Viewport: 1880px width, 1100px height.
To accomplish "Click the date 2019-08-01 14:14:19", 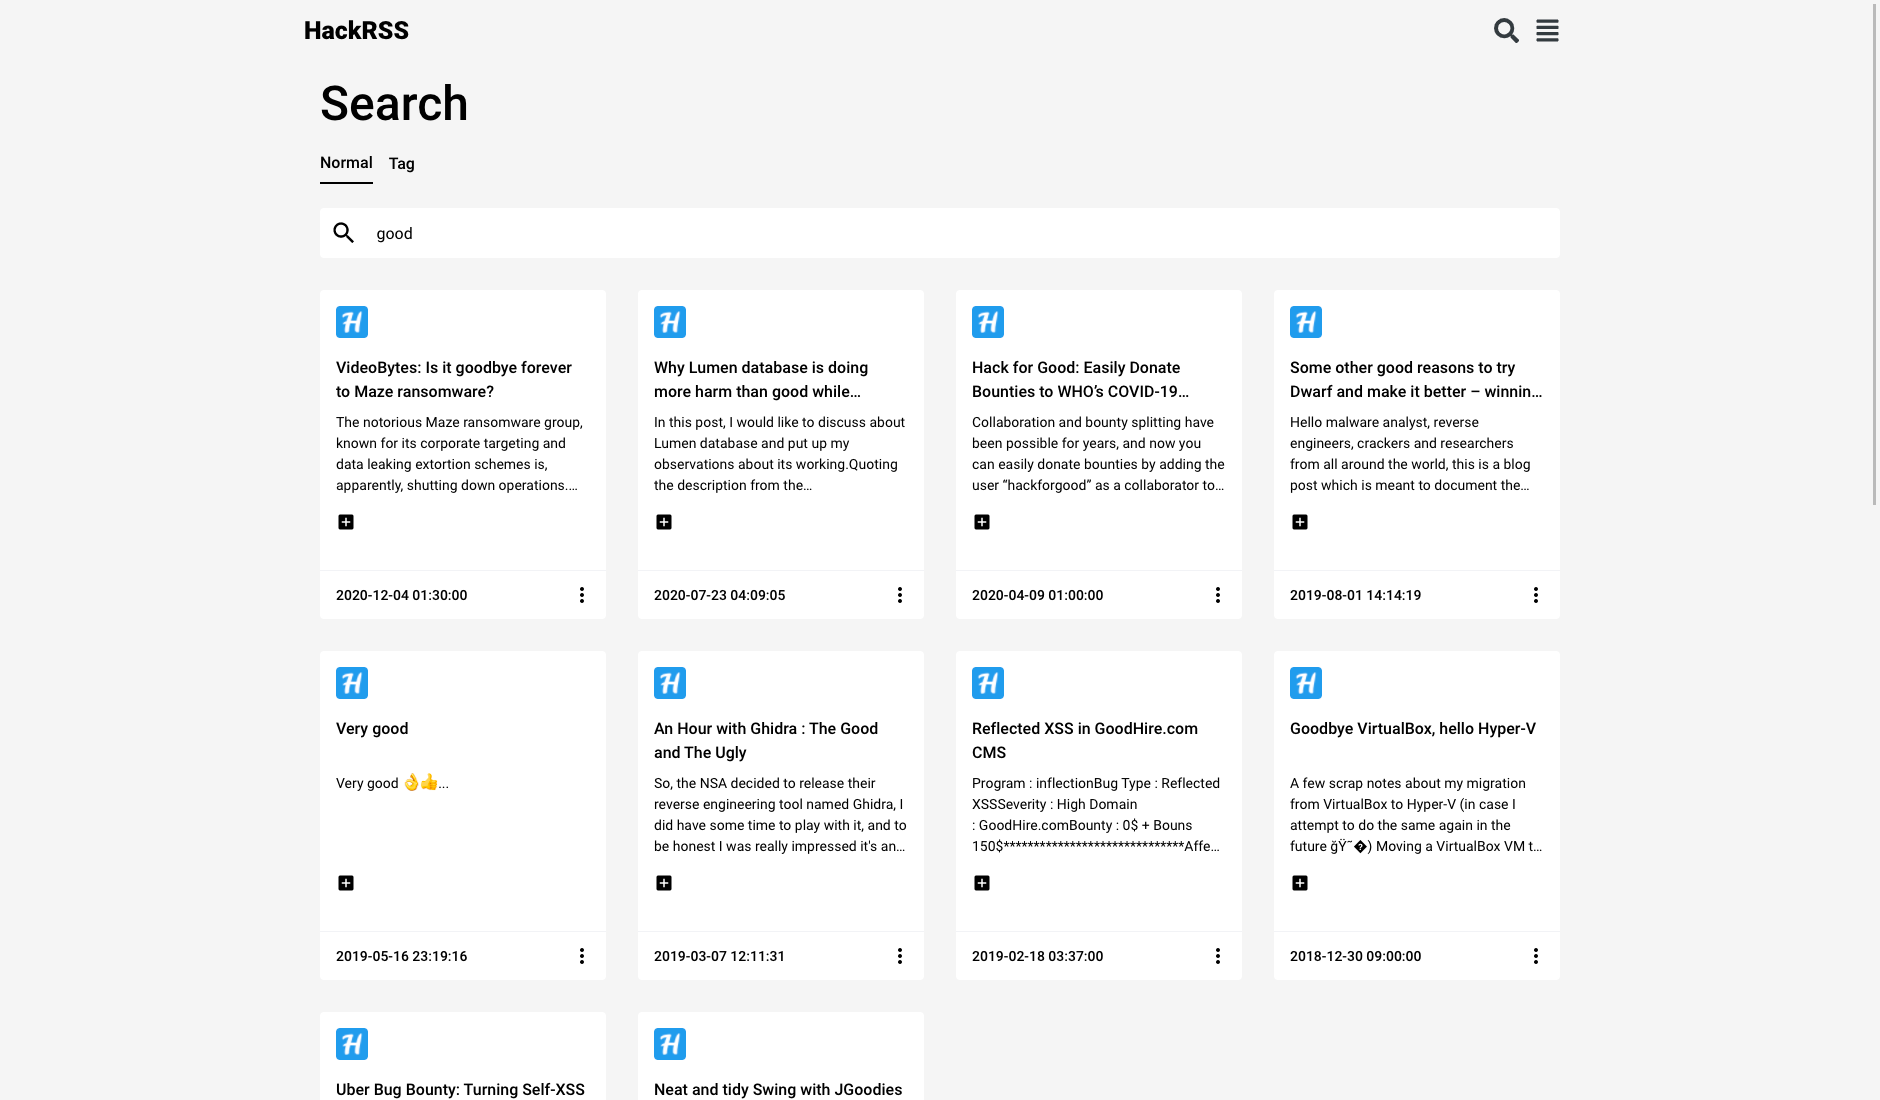I will 1356,595.
